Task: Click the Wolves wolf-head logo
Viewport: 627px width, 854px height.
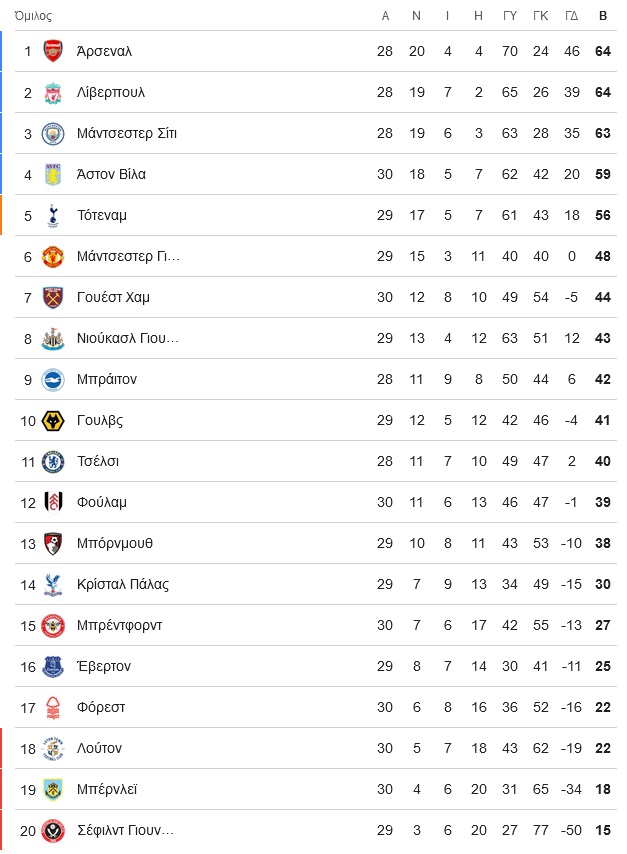Action: click(x=53, y=420)
